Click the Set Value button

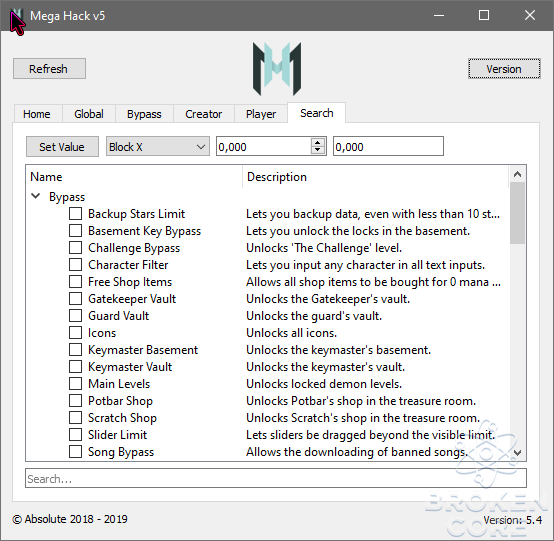click(62, 147)
